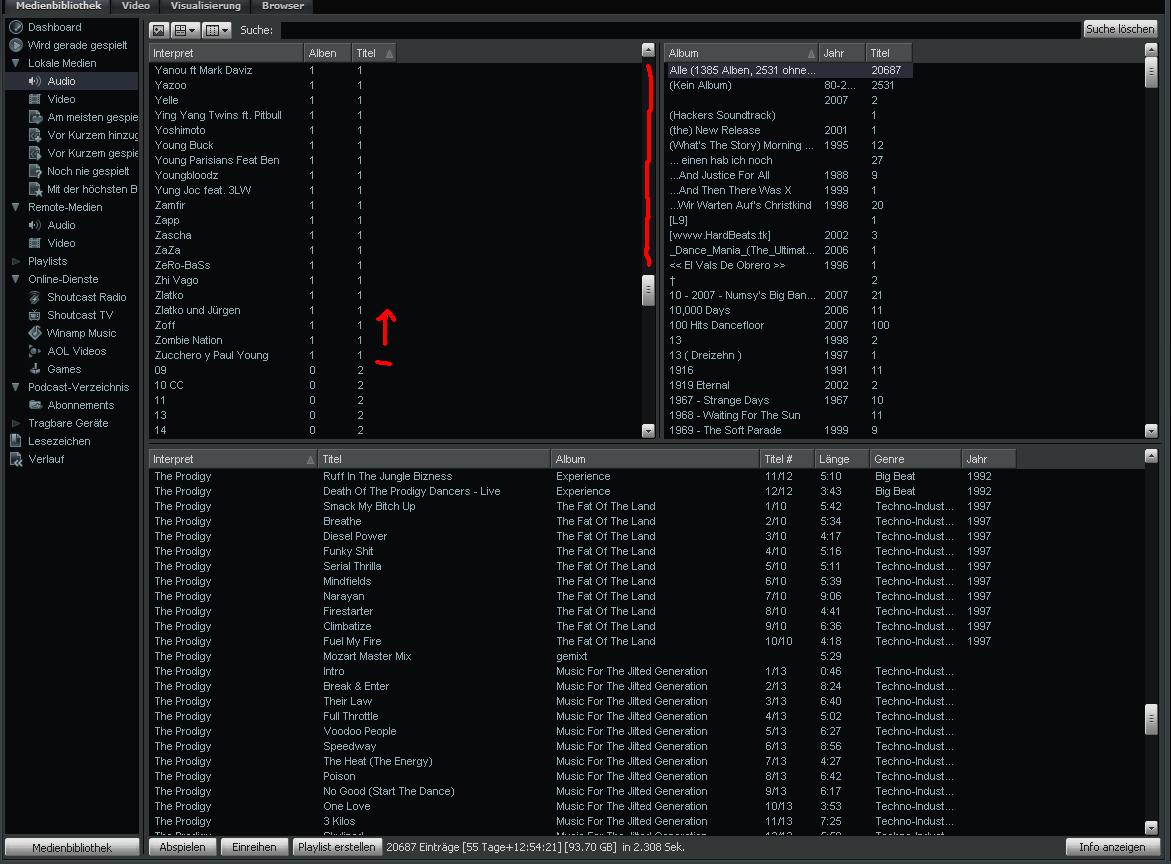Collapse the Remote-Medien tree node
The image size is (1171, 864).
[16, 207]
